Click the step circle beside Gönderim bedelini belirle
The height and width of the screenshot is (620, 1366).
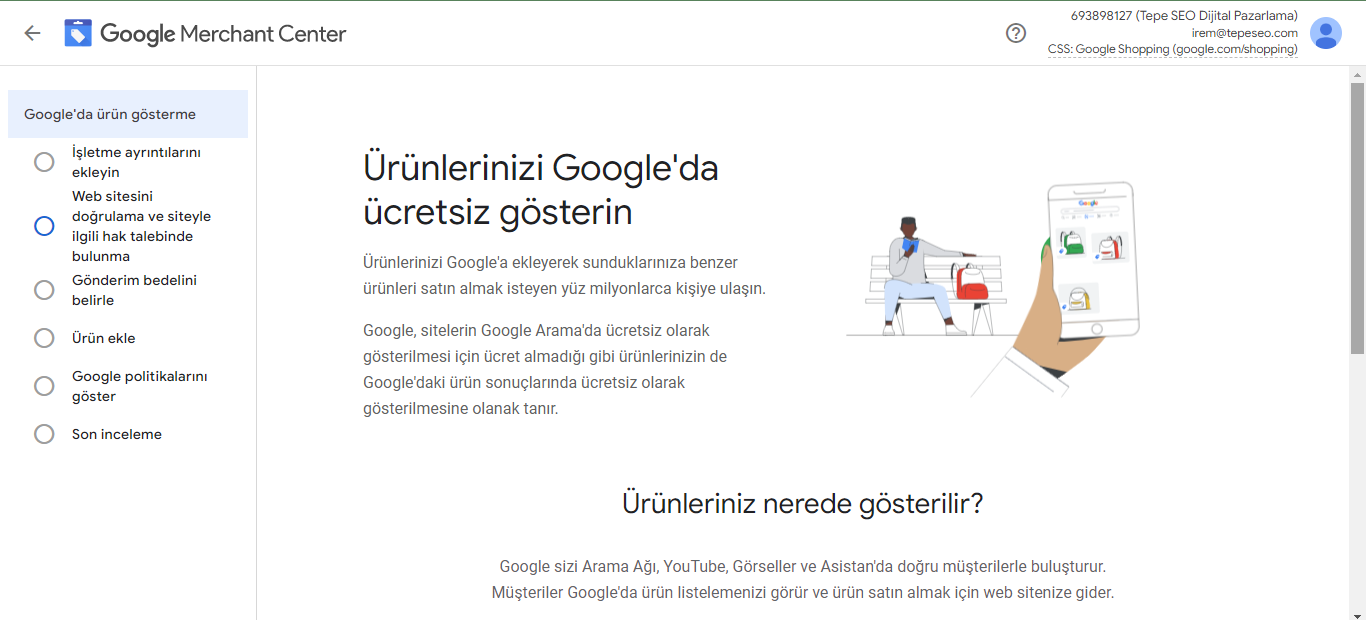(44, 290)
